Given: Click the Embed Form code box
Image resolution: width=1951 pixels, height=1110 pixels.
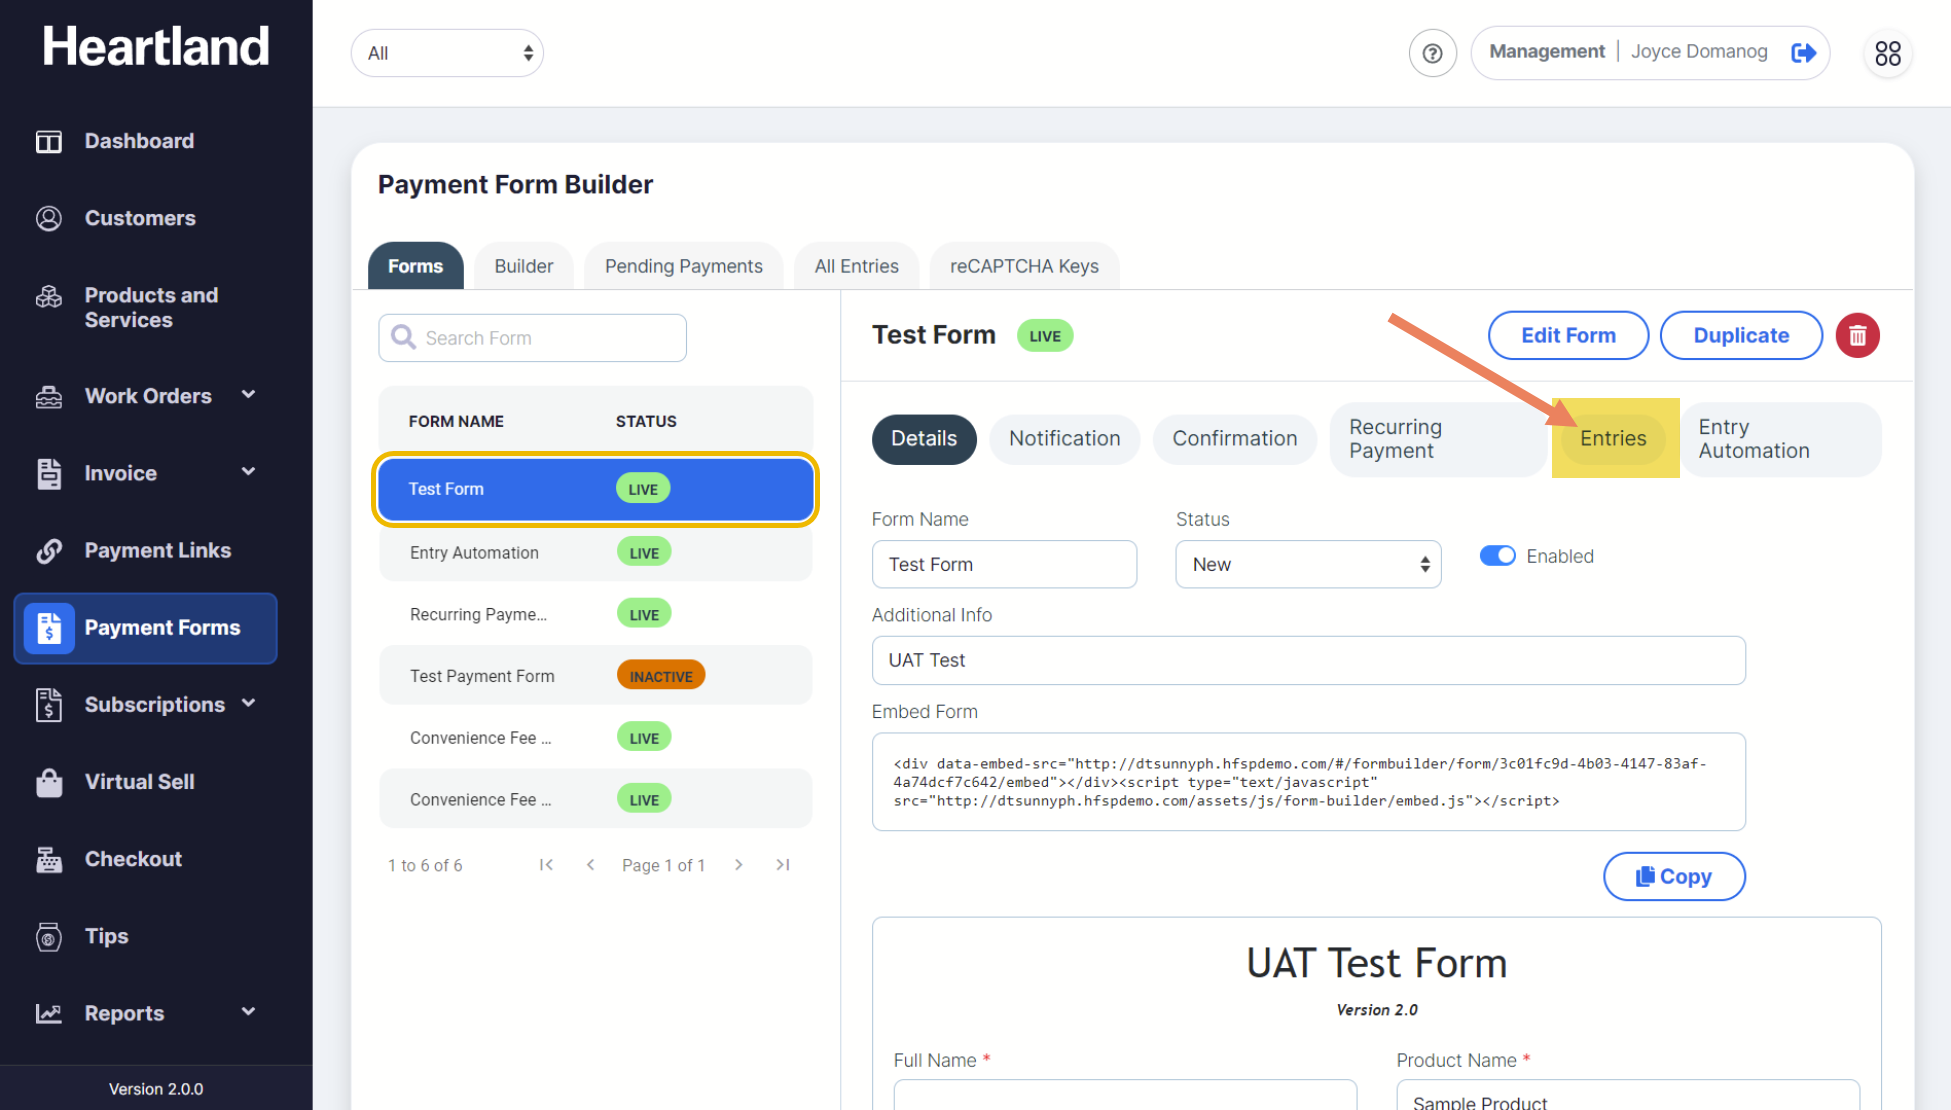Looking at the screenshot, I should pyautogui.click(x=1308, y=782).
